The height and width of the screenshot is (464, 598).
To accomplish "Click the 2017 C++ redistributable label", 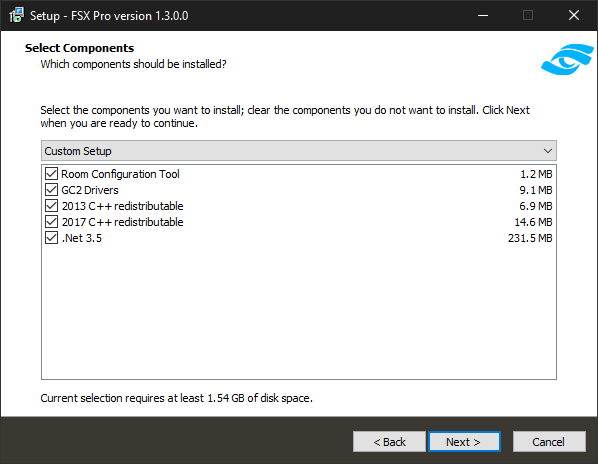I will click(122, 222).
